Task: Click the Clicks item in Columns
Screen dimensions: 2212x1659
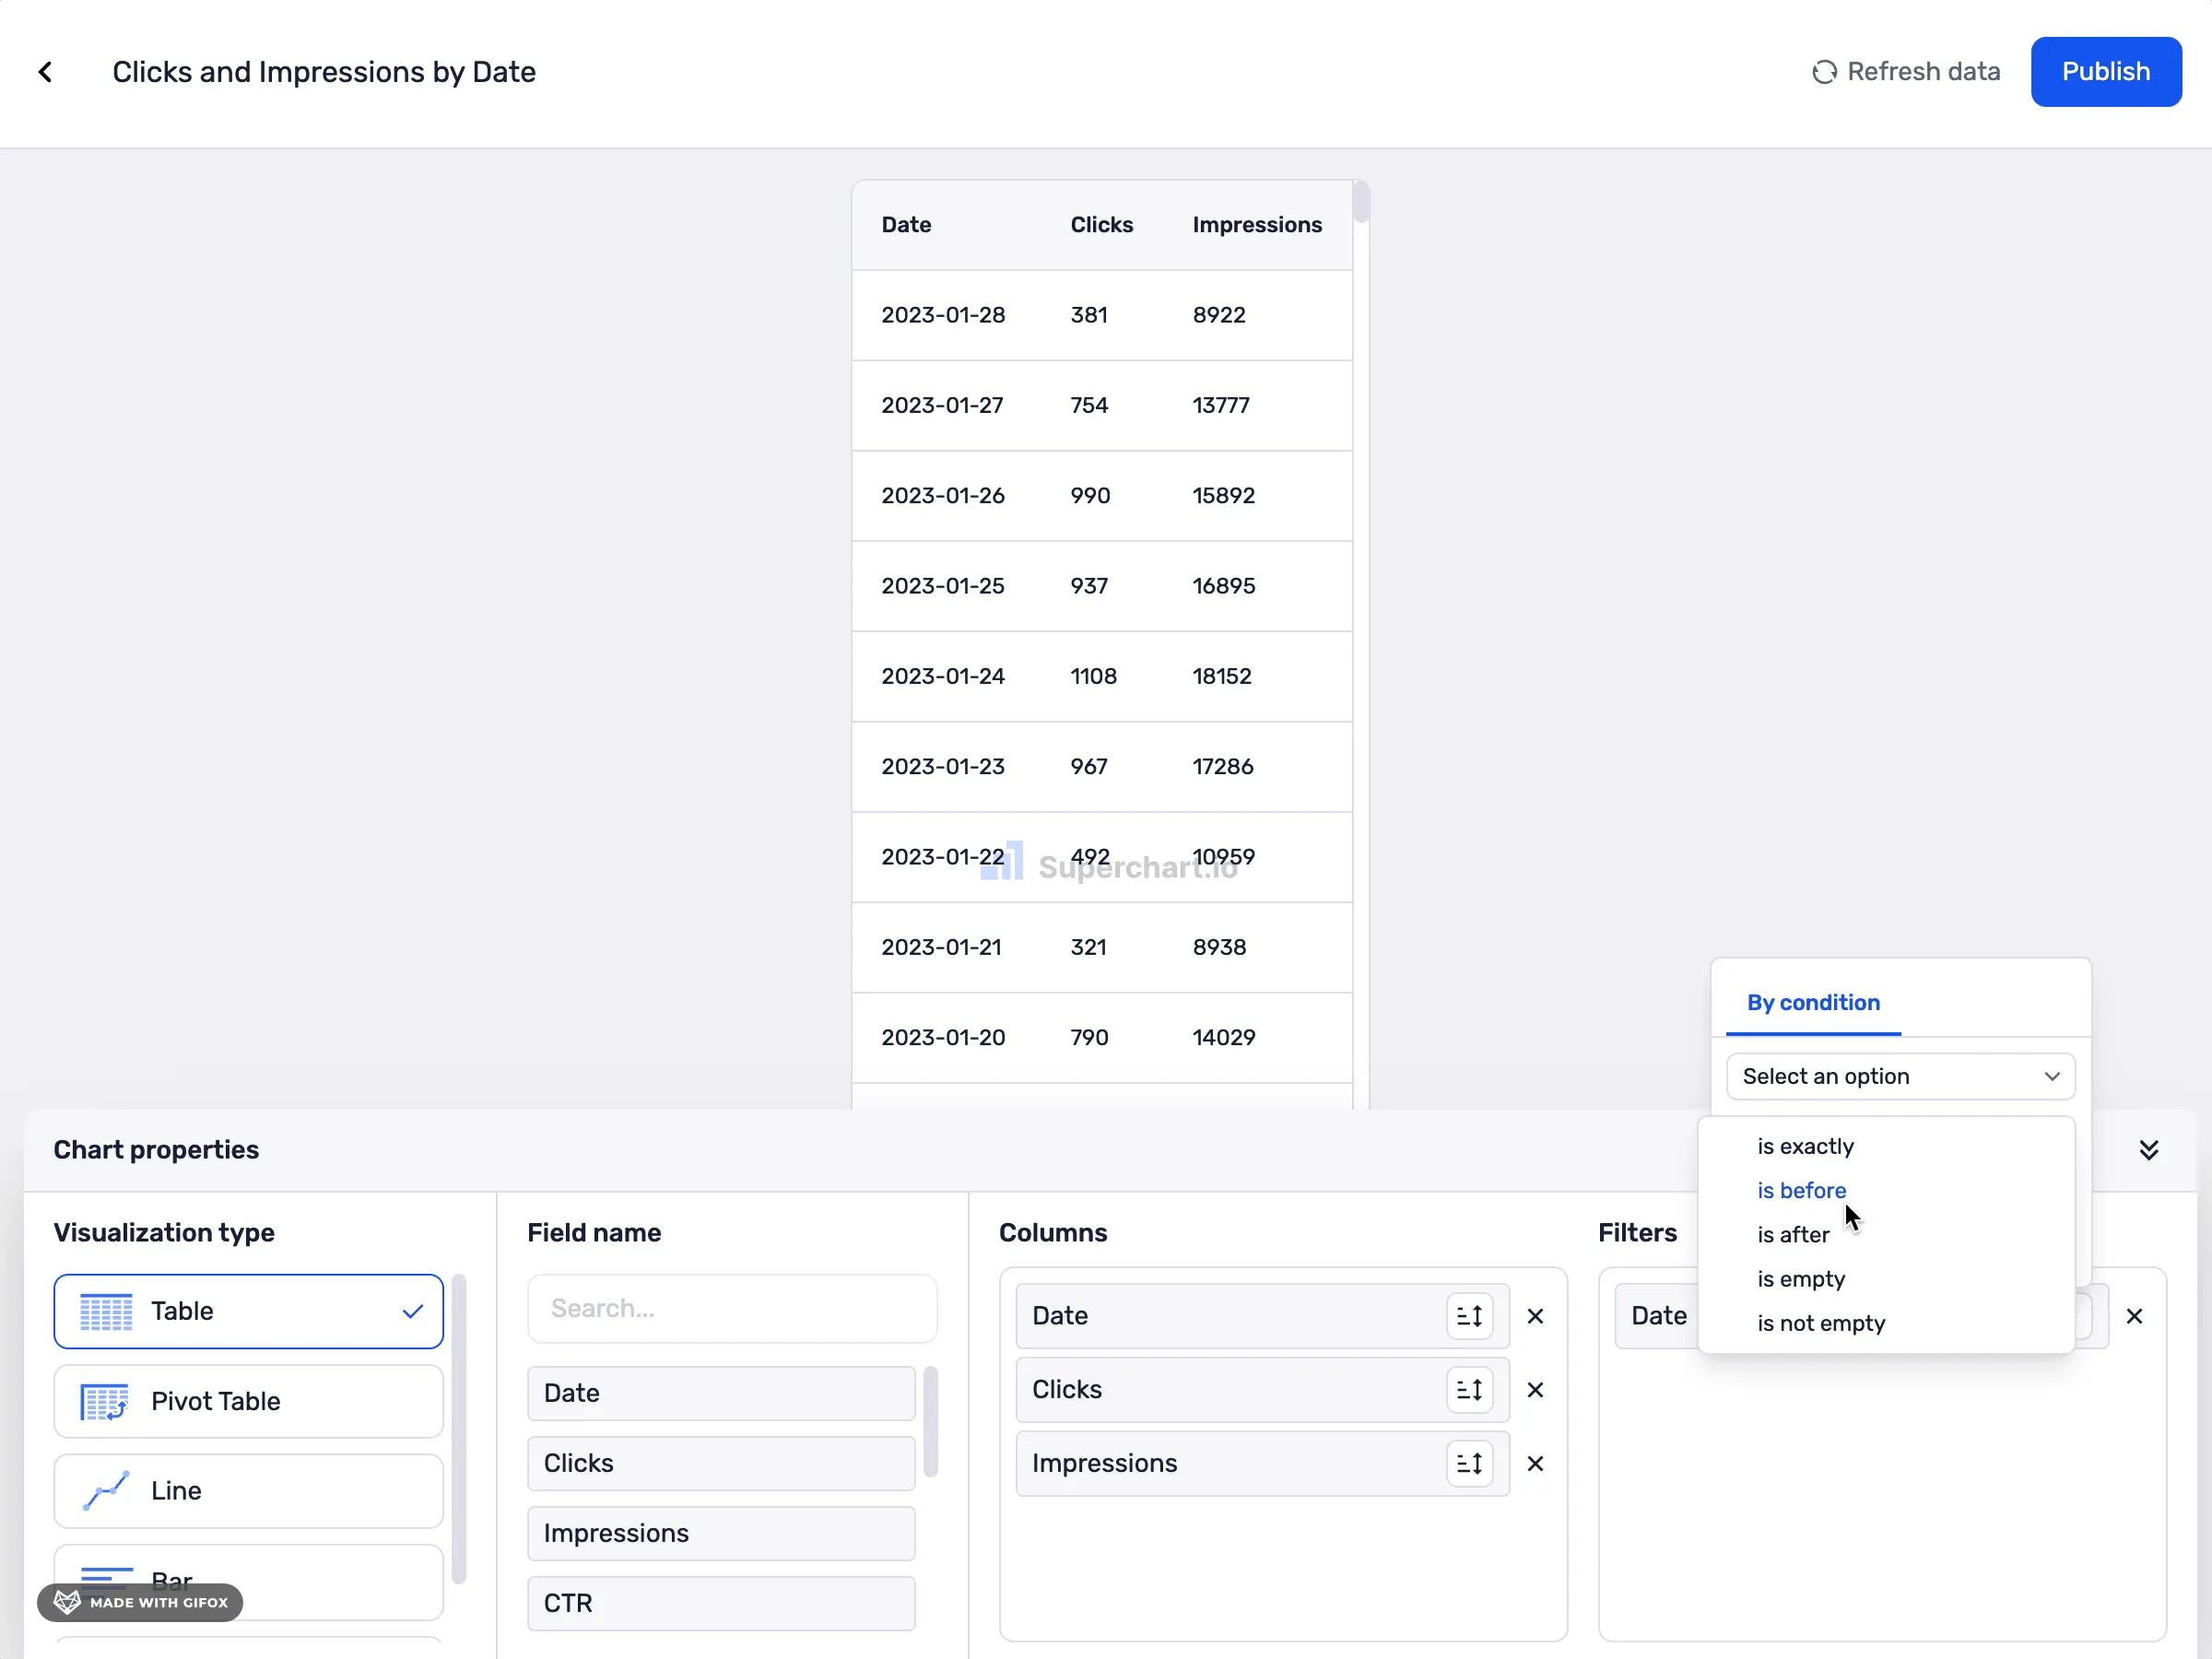Action: point(1262,1389)
